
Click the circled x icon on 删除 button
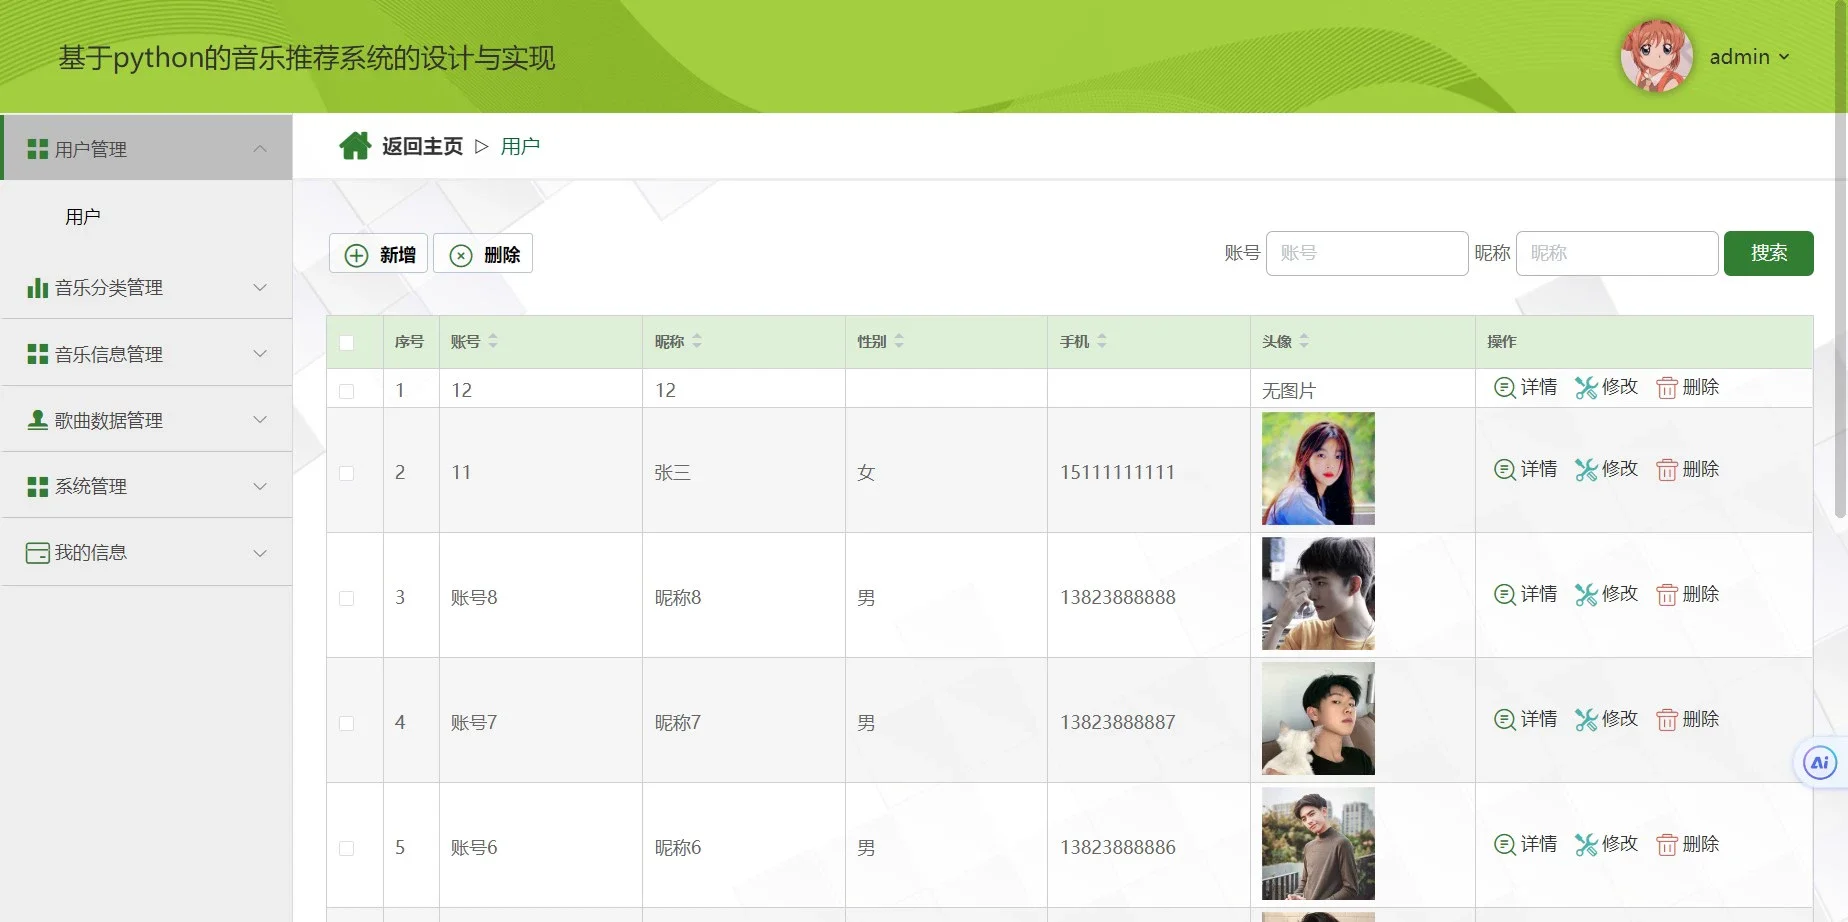click(x=461, y=255)
